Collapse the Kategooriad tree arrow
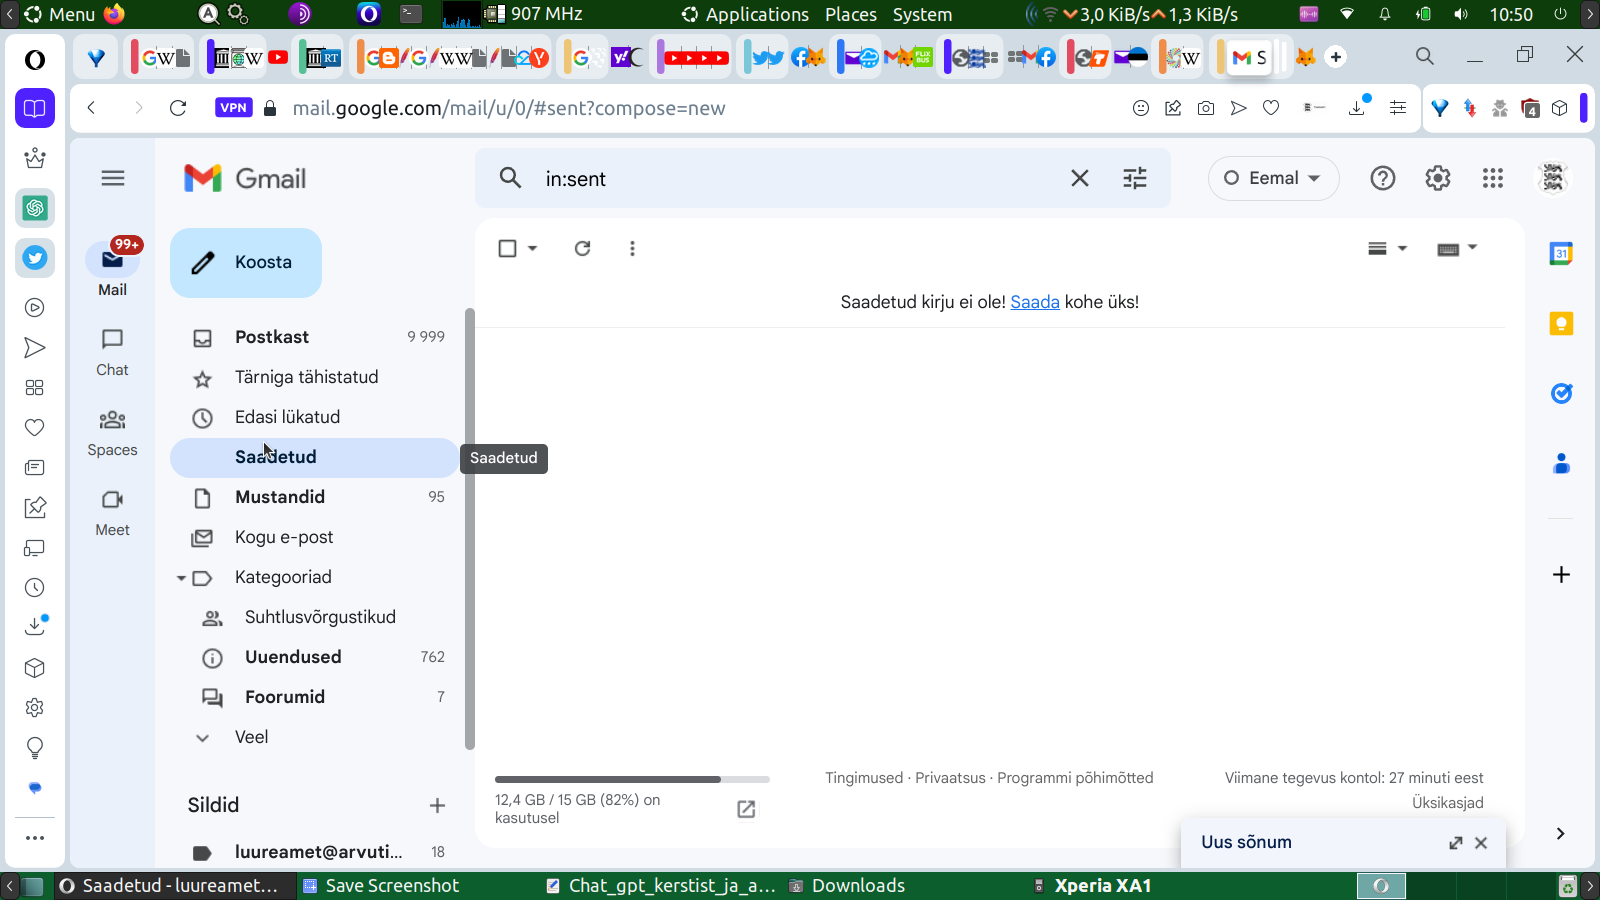This screenshot has width=1600, height=900. pos(181,578)
